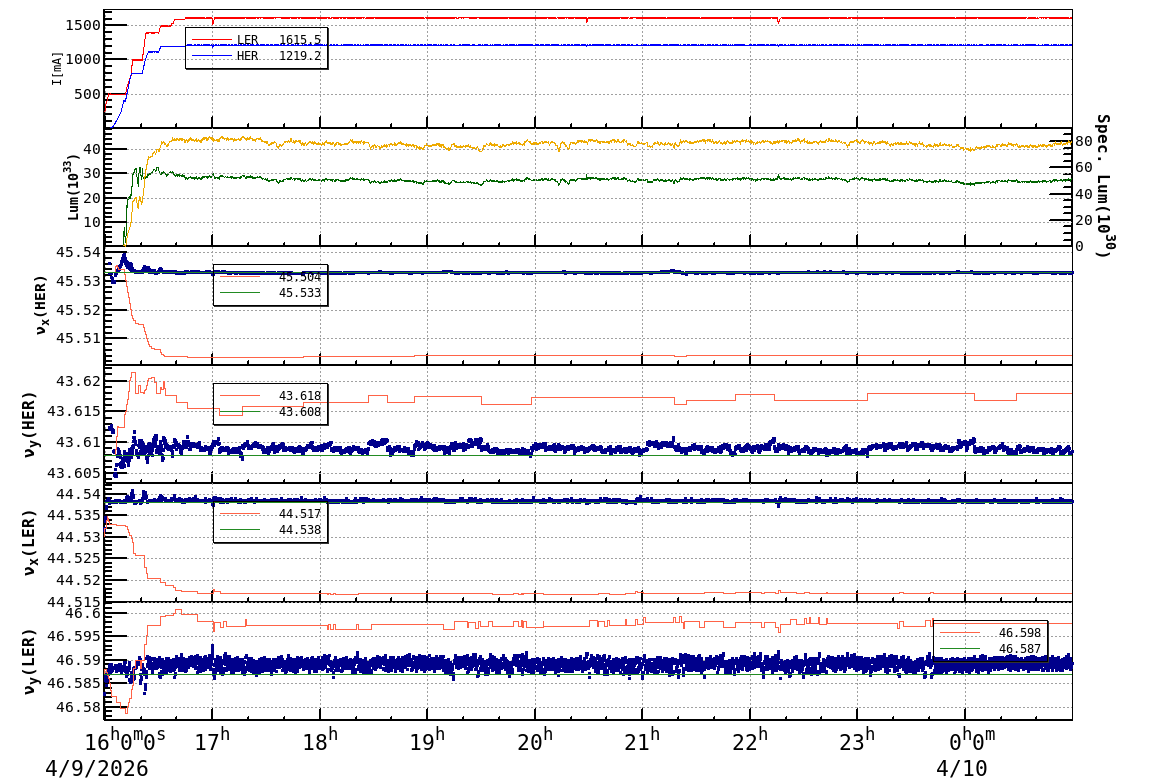Viewport: 1154px width, 782px height.
Task: Click the 19h time tick label
Action: (428, 741)
